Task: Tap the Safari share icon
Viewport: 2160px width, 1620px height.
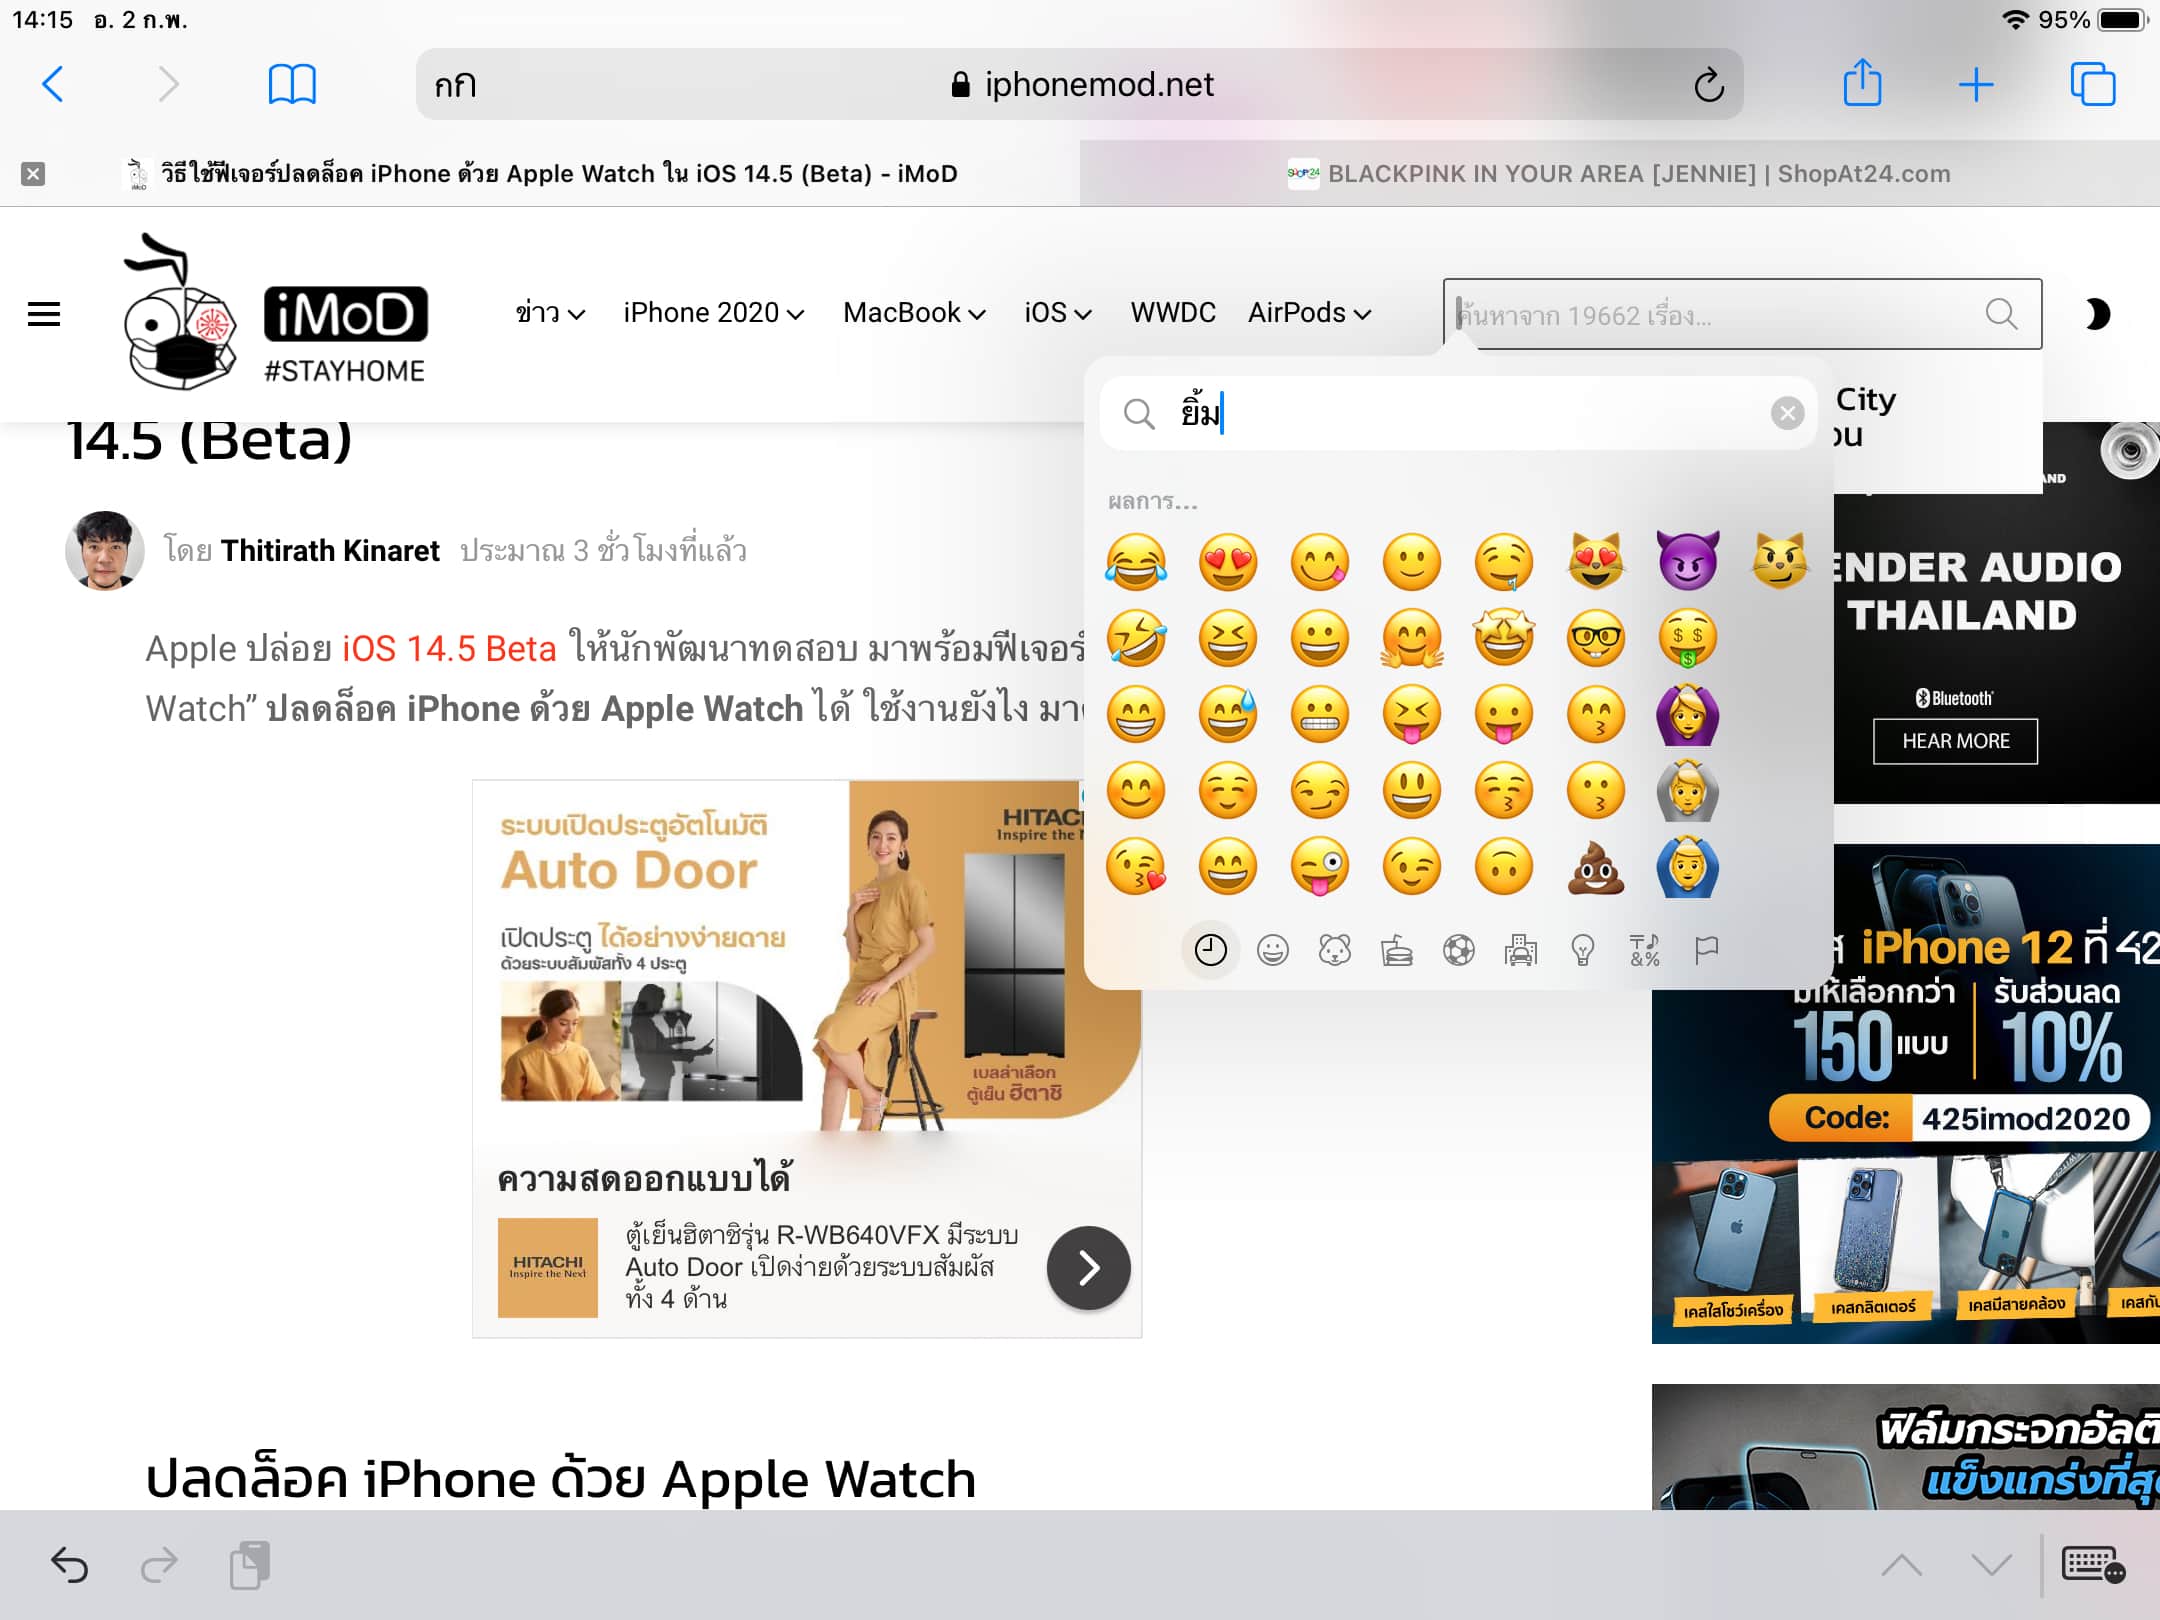Action: pyautogui.click(x=1862, y=84)
